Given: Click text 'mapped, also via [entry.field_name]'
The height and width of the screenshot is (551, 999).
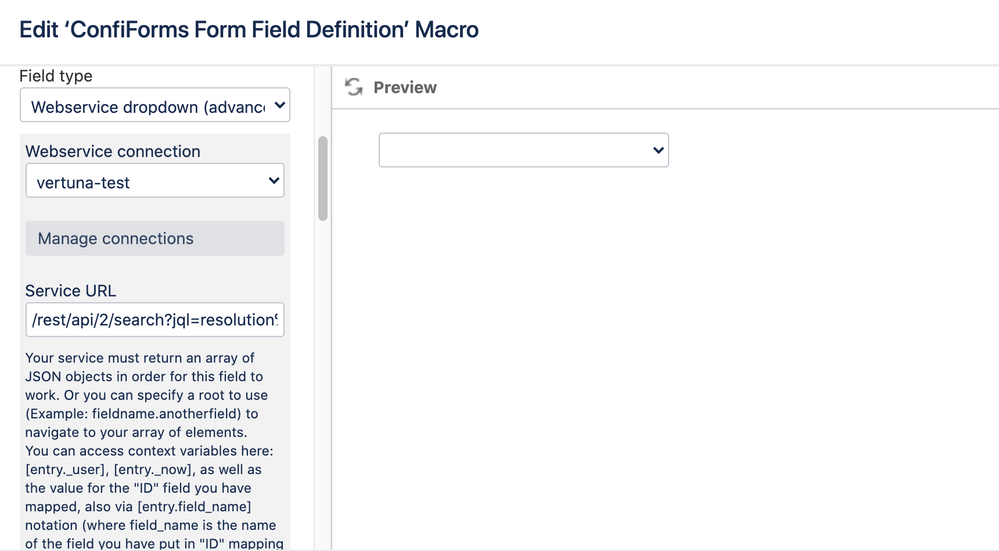Looking at the screenshot, I should (138, 506).
